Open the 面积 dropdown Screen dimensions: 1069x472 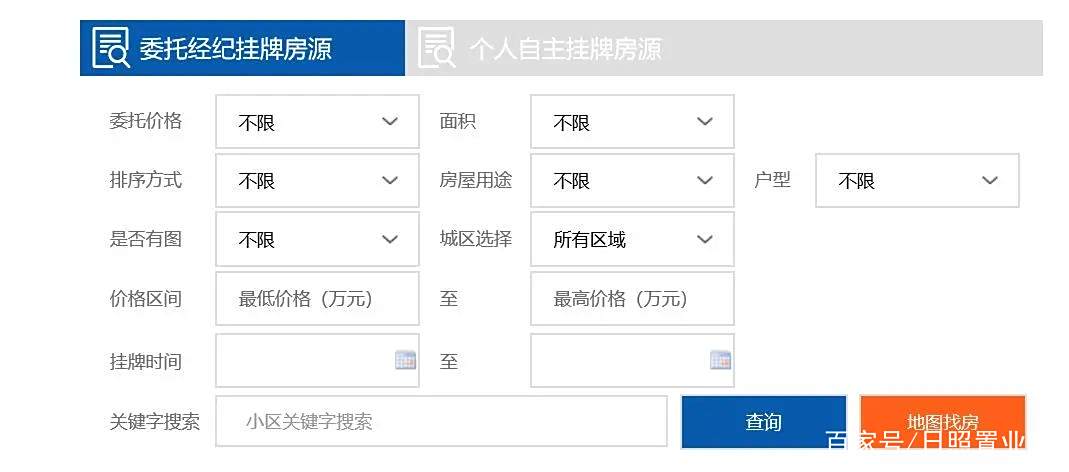coord(632,122)
